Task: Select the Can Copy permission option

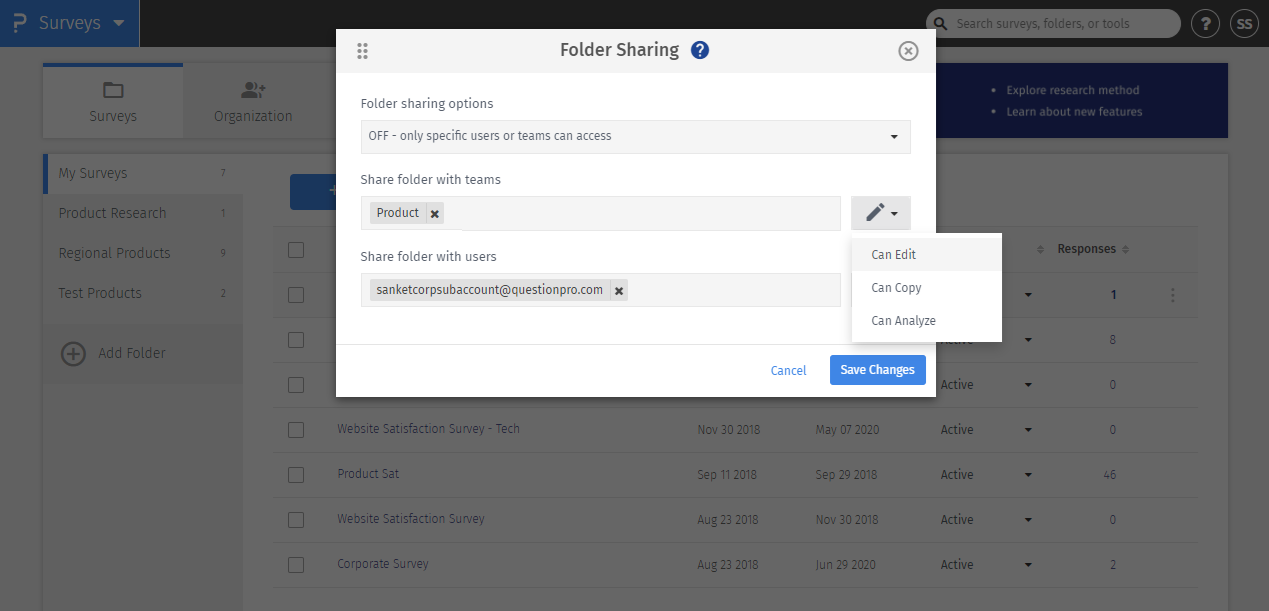Action: pos(896,288)
